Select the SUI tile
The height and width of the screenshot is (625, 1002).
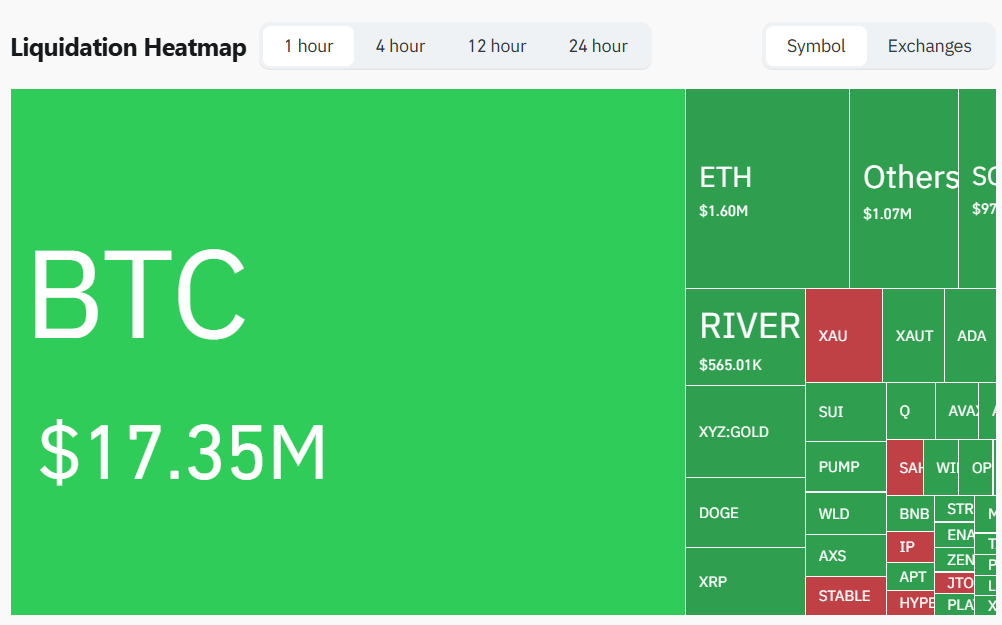[x=845, y=412]
